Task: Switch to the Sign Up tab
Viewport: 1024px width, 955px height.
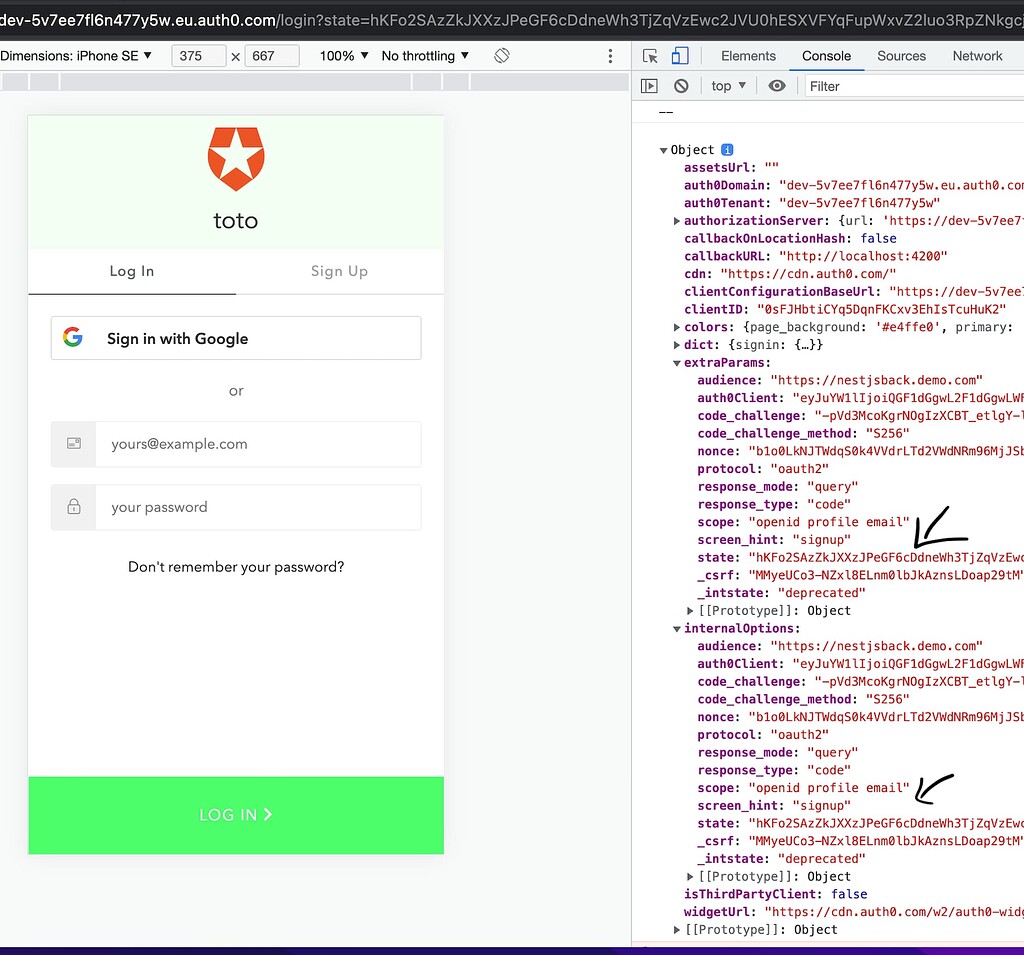Action: click(x=340, y=271)
